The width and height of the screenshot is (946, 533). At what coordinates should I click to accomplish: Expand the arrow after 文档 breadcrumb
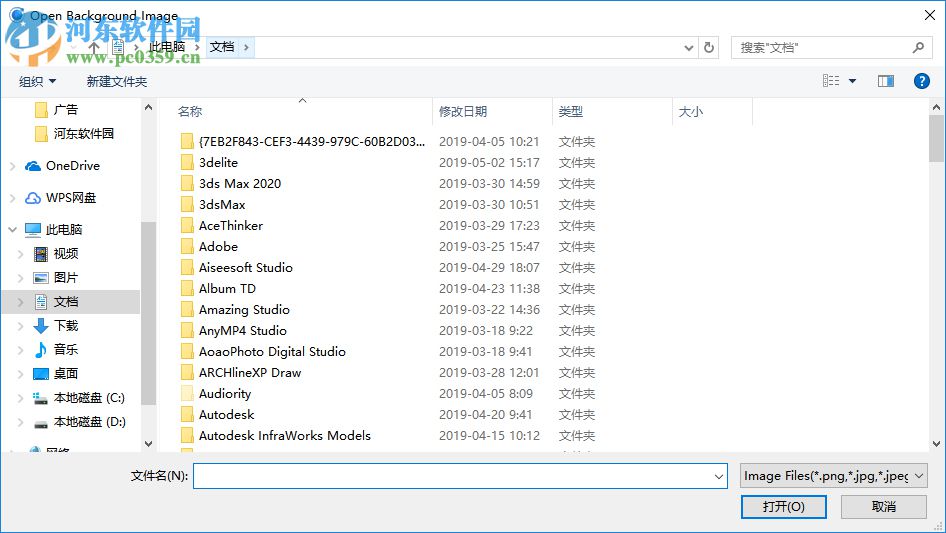(246, 47)
